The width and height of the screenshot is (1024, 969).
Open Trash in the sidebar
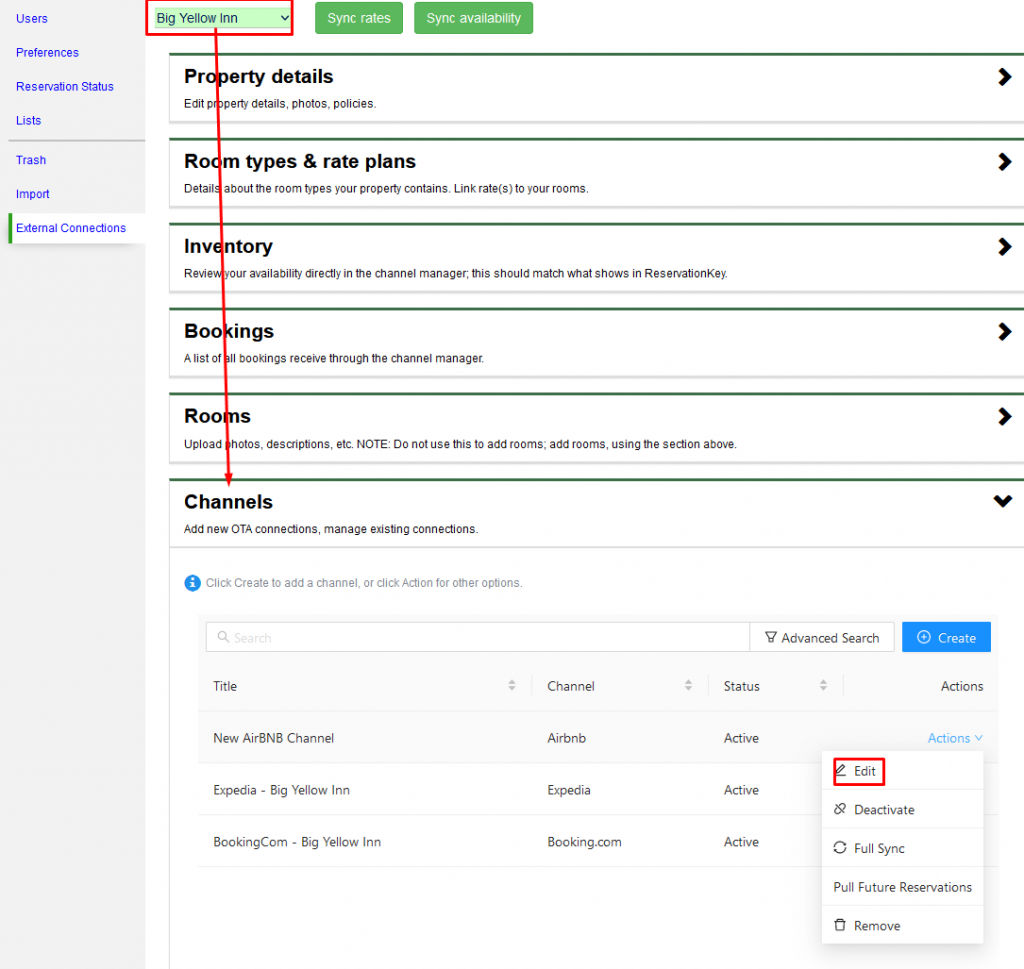click(31, 160)
